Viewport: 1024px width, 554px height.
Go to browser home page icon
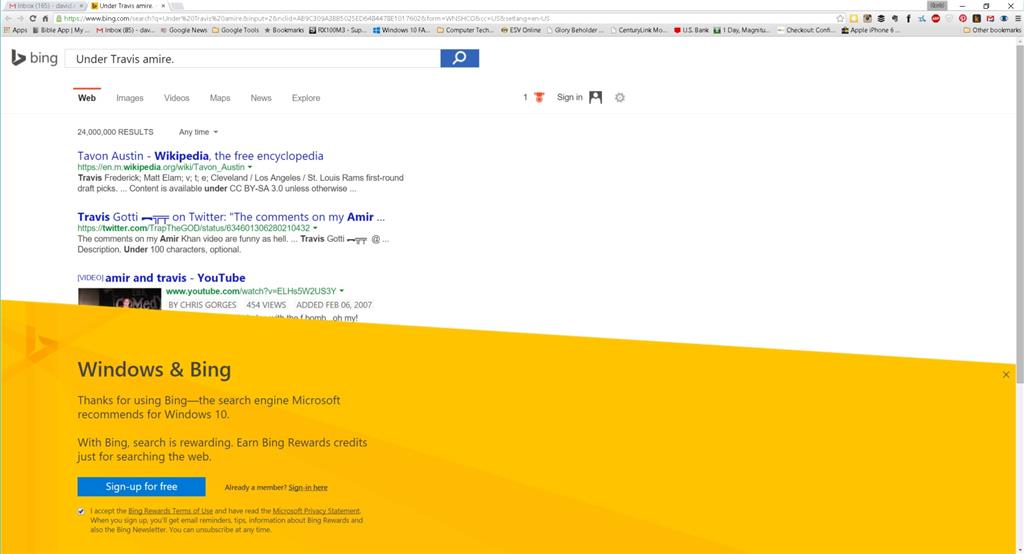[45, 18]
